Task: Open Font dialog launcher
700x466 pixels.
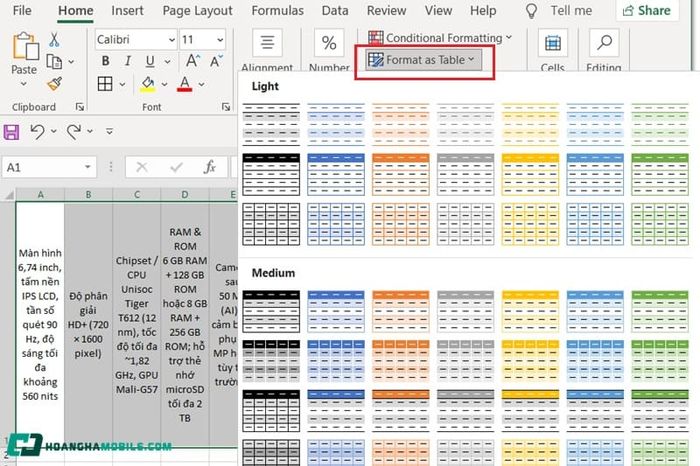Action: (226, 107)
